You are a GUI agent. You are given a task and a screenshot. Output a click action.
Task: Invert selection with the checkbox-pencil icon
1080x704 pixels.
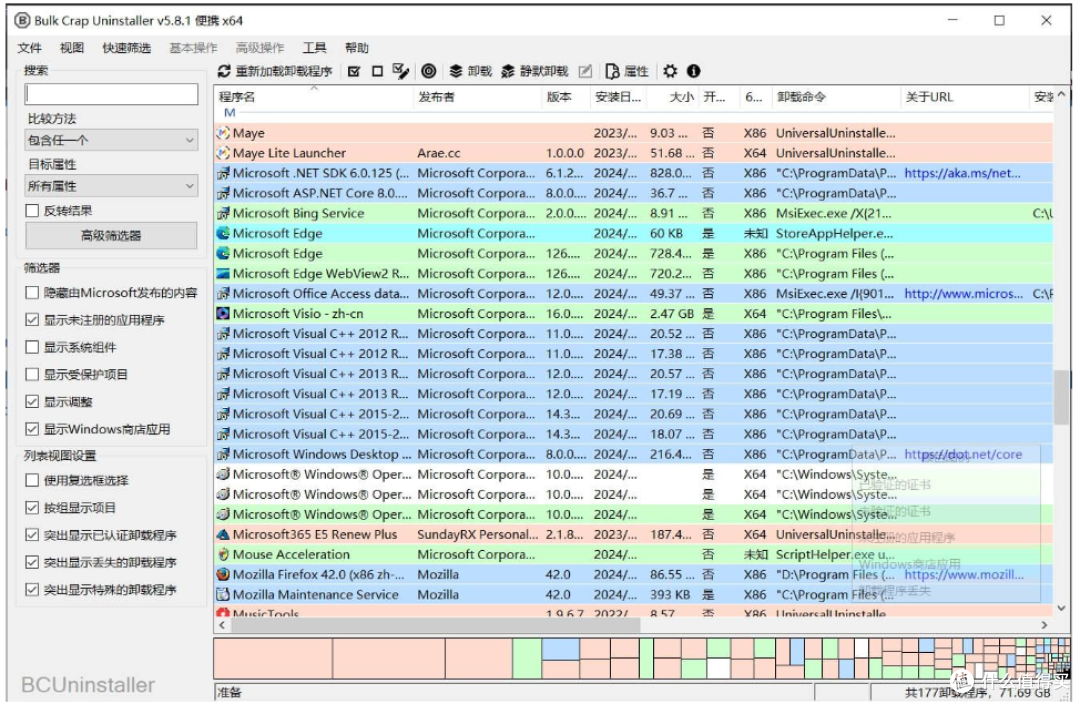click(400, 71)
